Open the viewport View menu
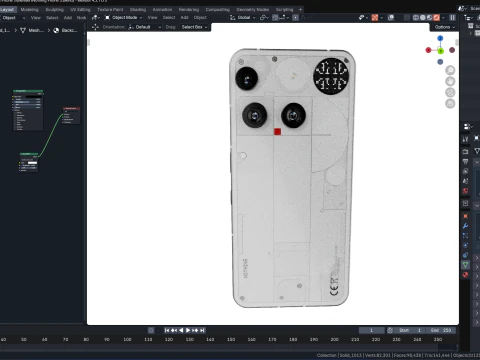Screen dimensions: 480x360 pyautogui.click(x=152, y=18)
